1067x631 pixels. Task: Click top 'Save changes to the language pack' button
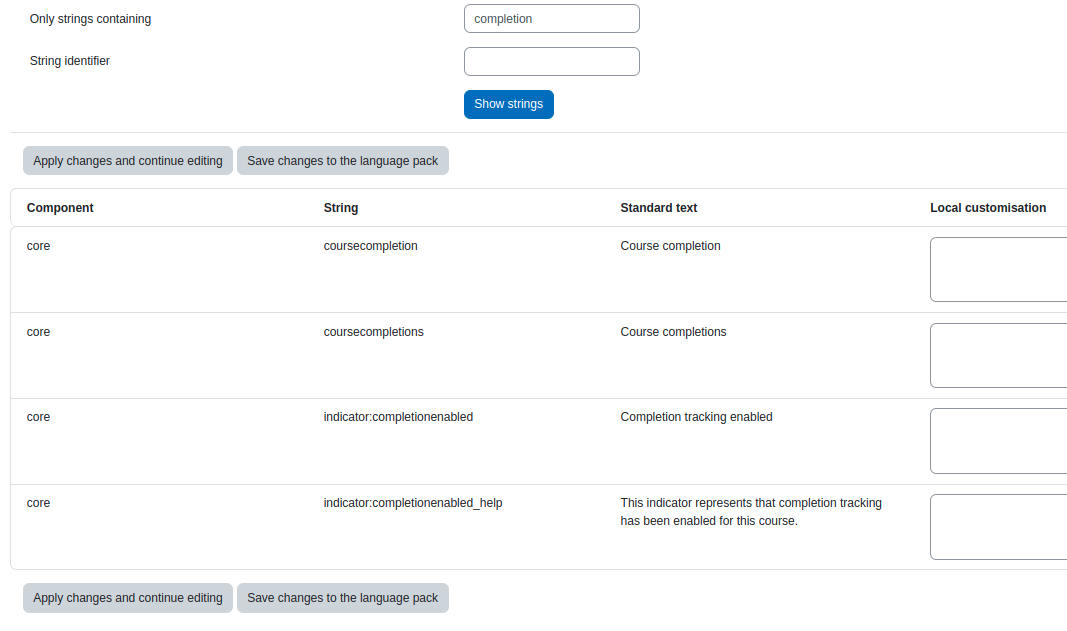tap(343, 161)
